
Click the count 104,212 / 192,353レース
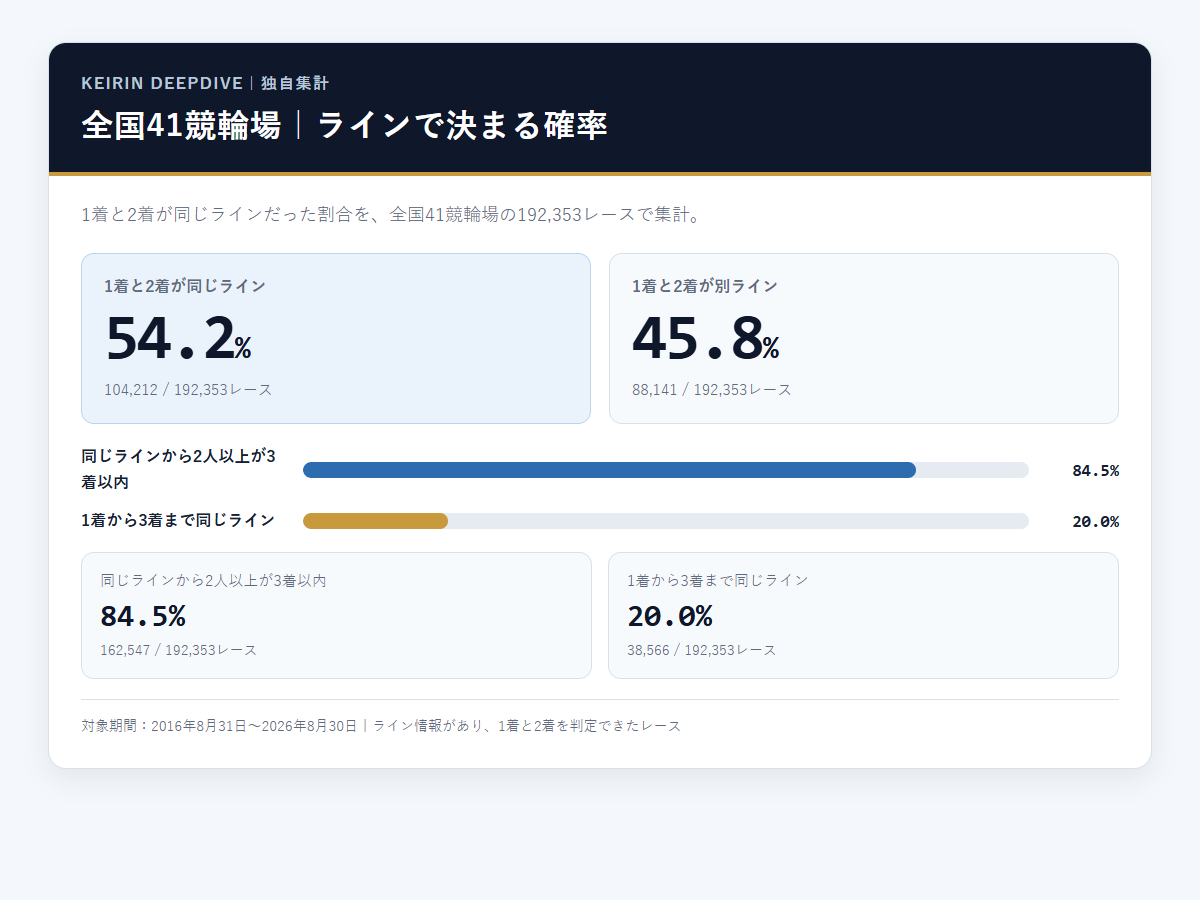click(188, 389)
